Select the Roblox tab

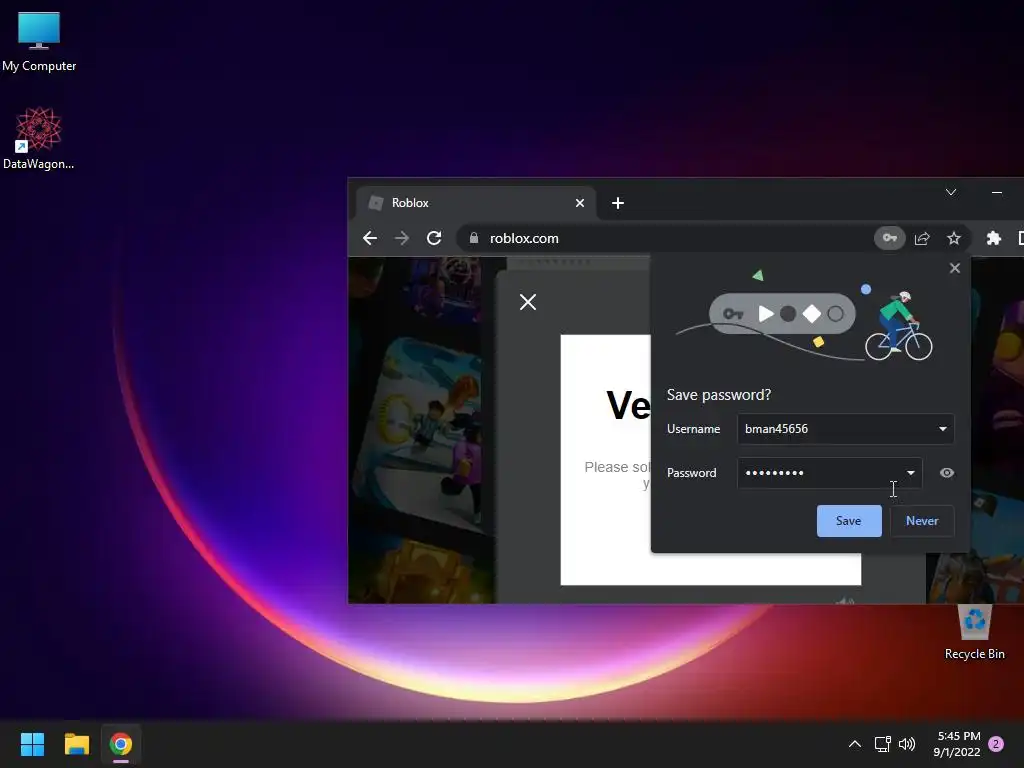[x=475, y=203]
